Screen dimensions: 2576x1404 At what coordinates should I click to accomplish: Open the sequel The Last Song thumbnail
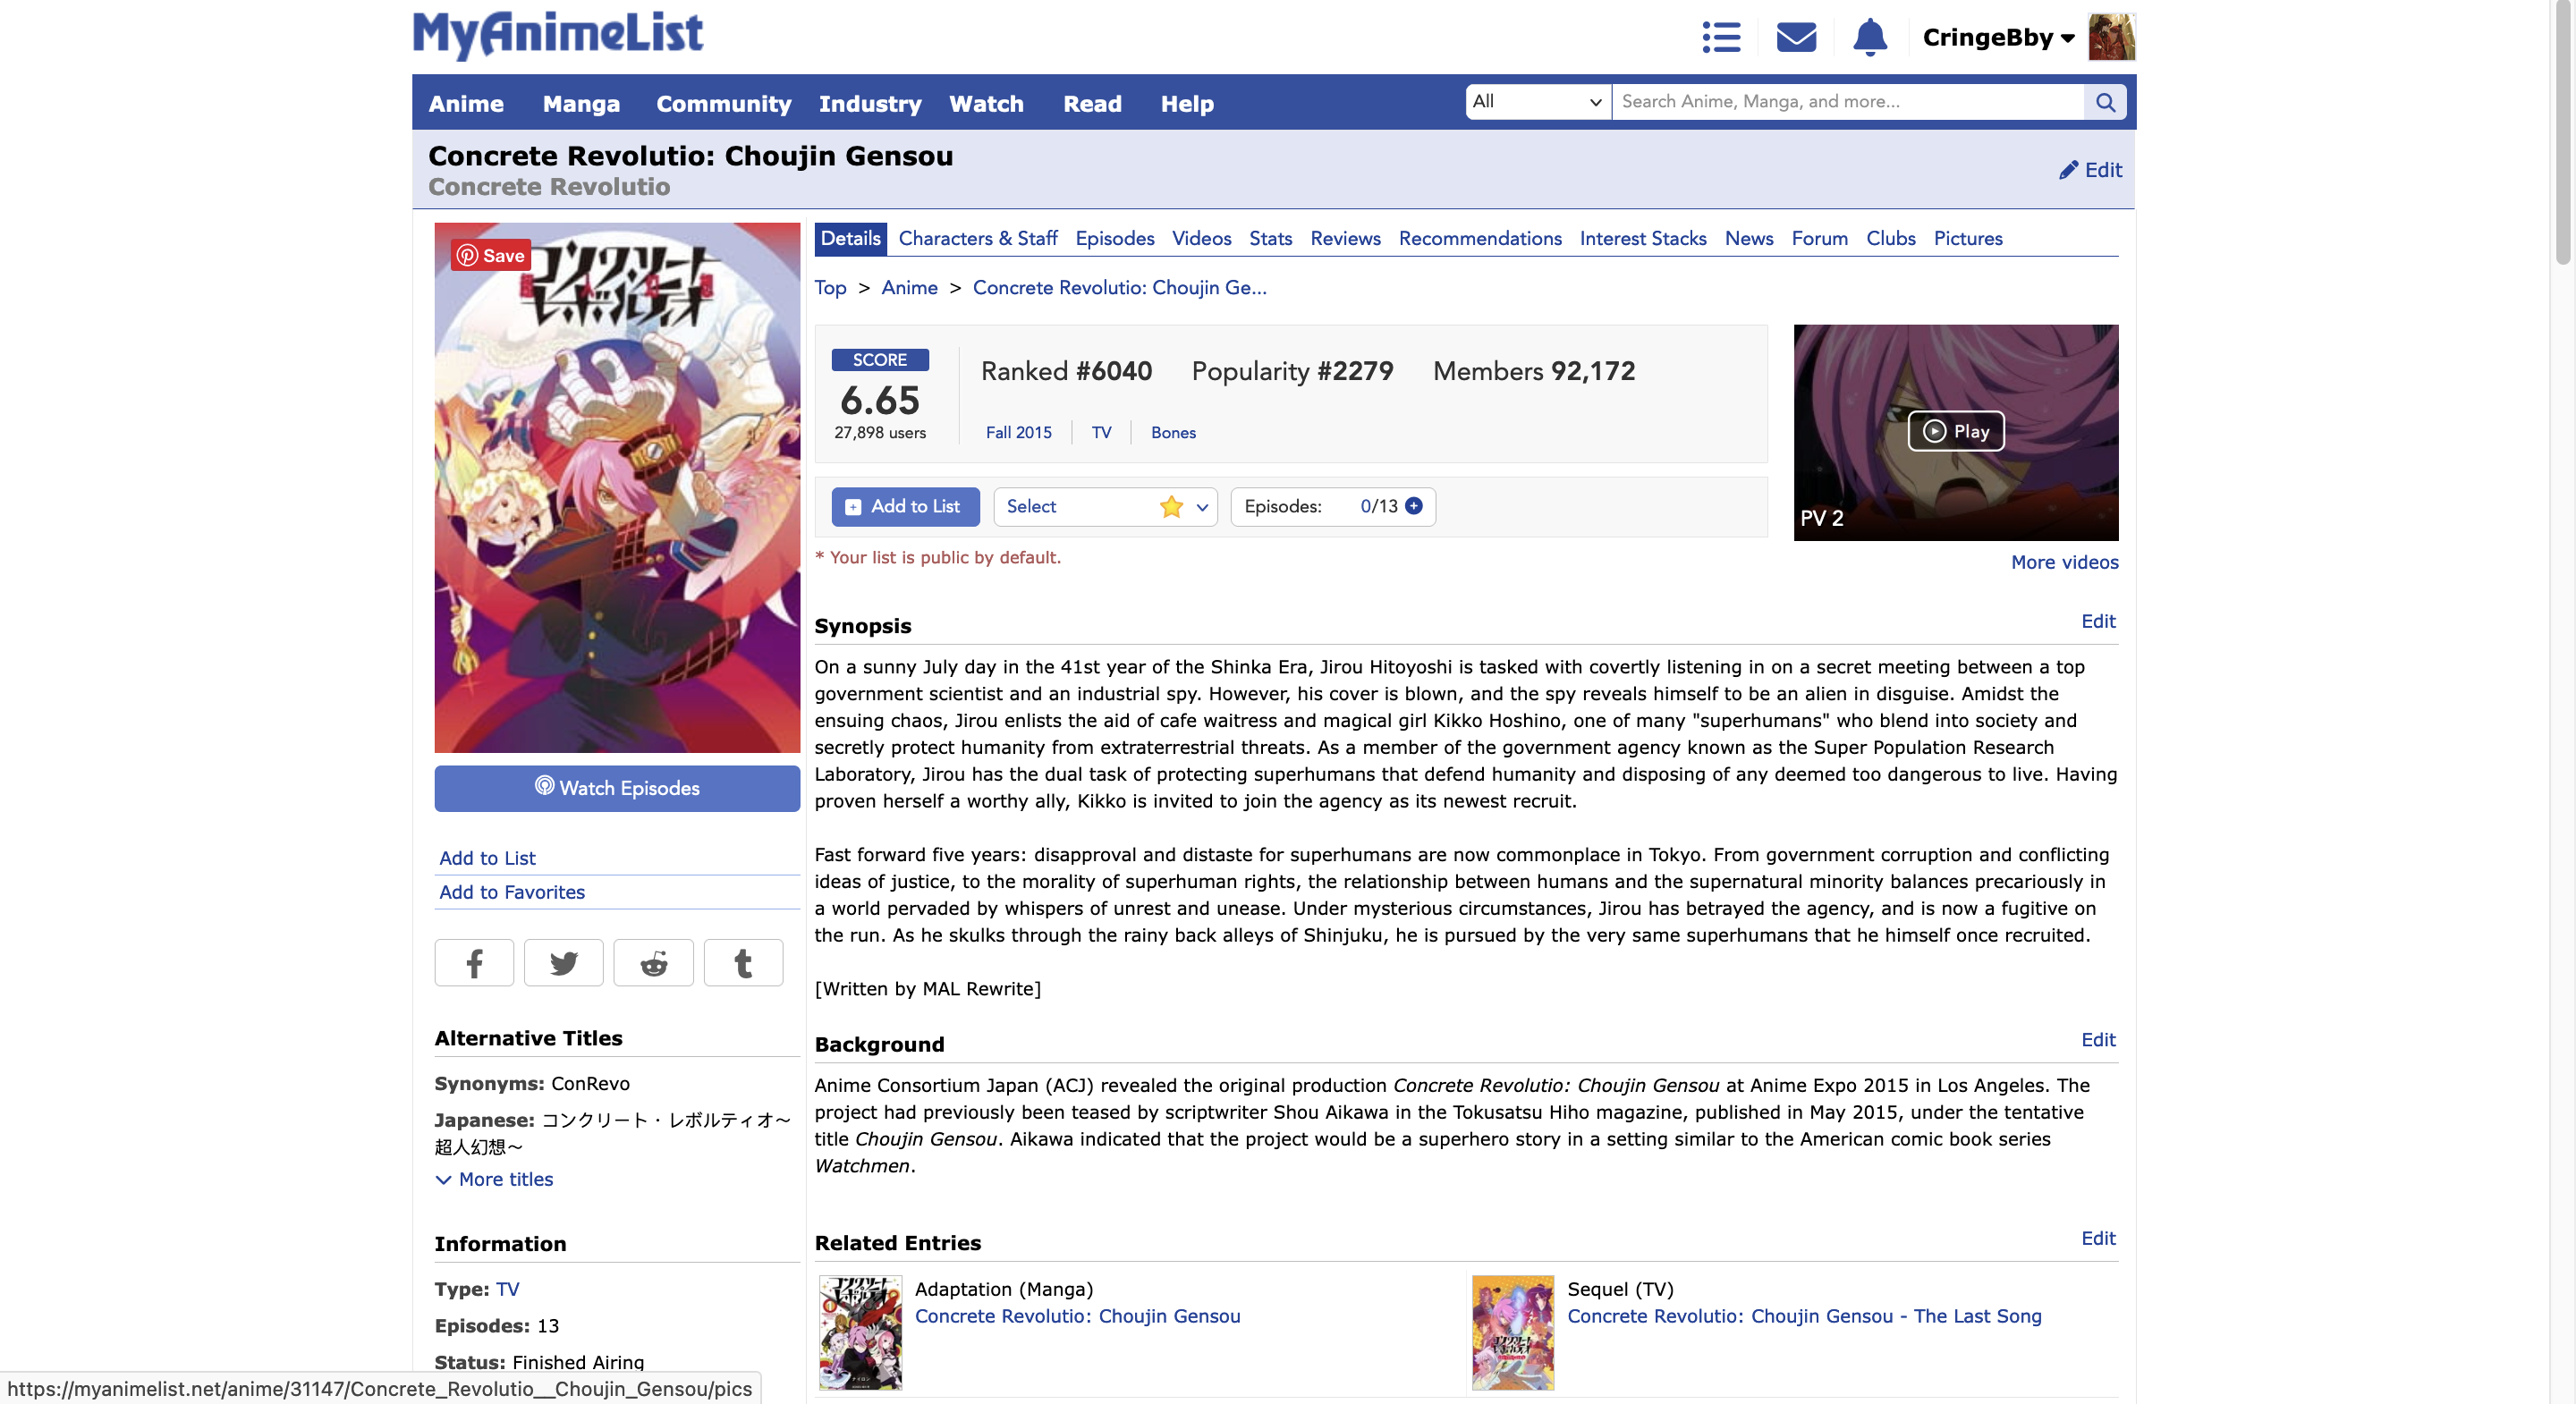pyautogui.click(x=1512, y=1332)
